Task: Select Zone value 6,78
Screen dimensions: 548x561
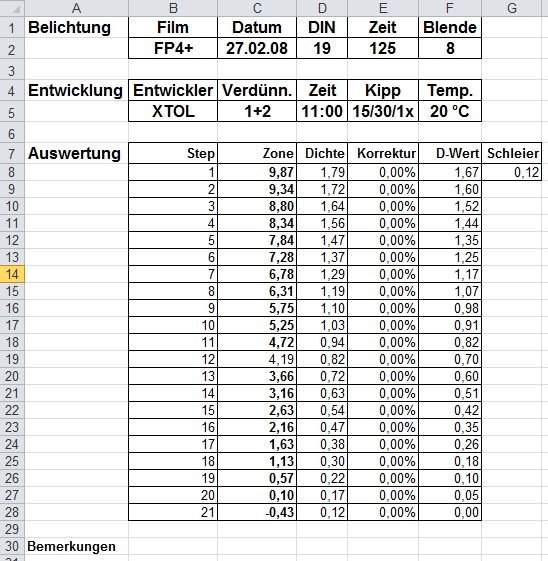Action: 257,274
